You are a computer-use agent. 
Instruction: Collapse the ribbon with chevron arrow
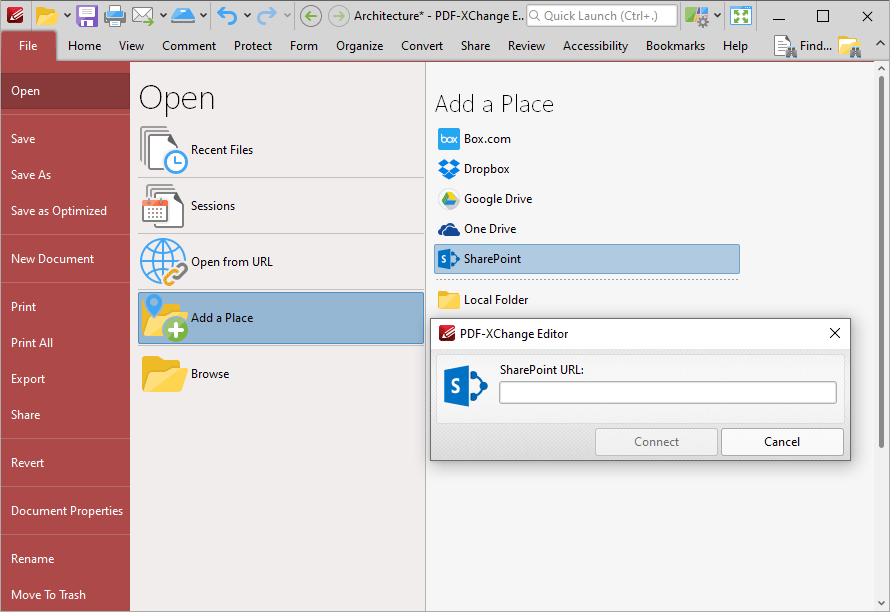point(880,43)
